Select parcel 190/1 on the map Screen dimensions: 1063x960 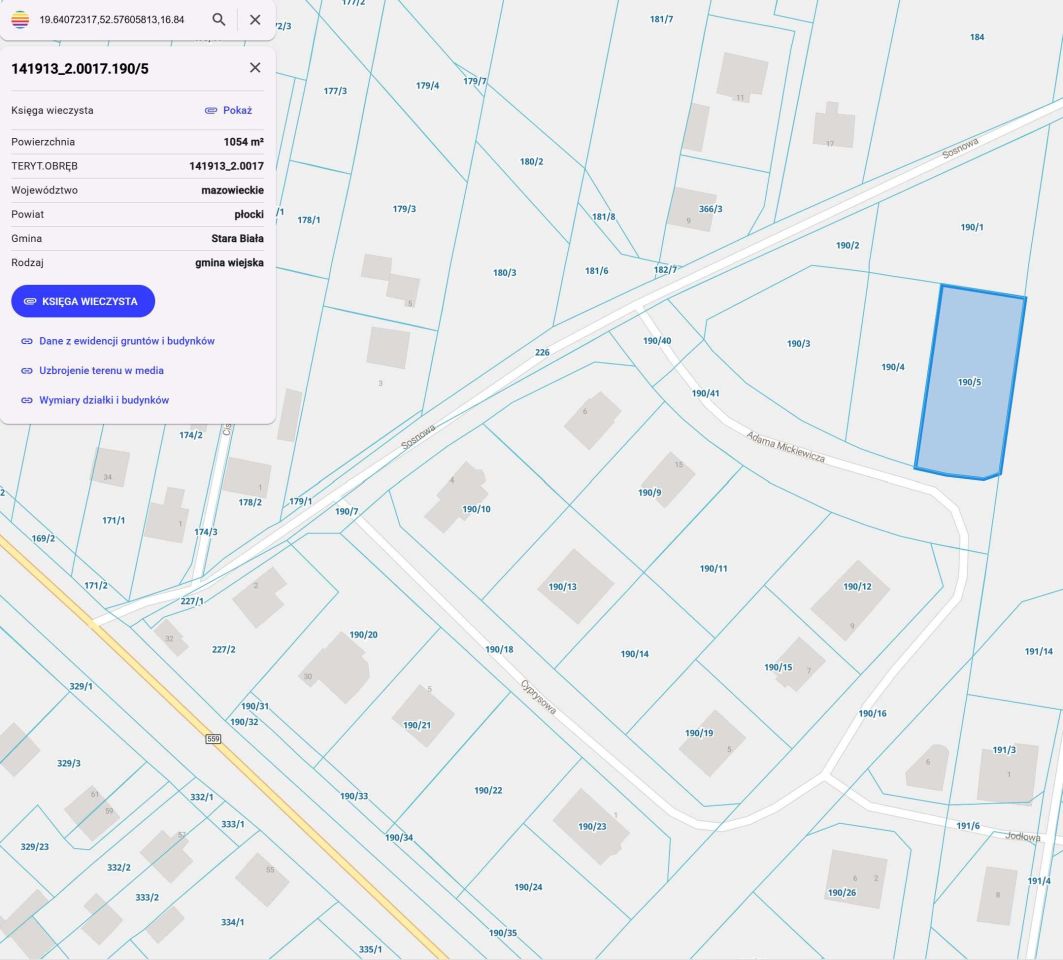tap(971, 227)
